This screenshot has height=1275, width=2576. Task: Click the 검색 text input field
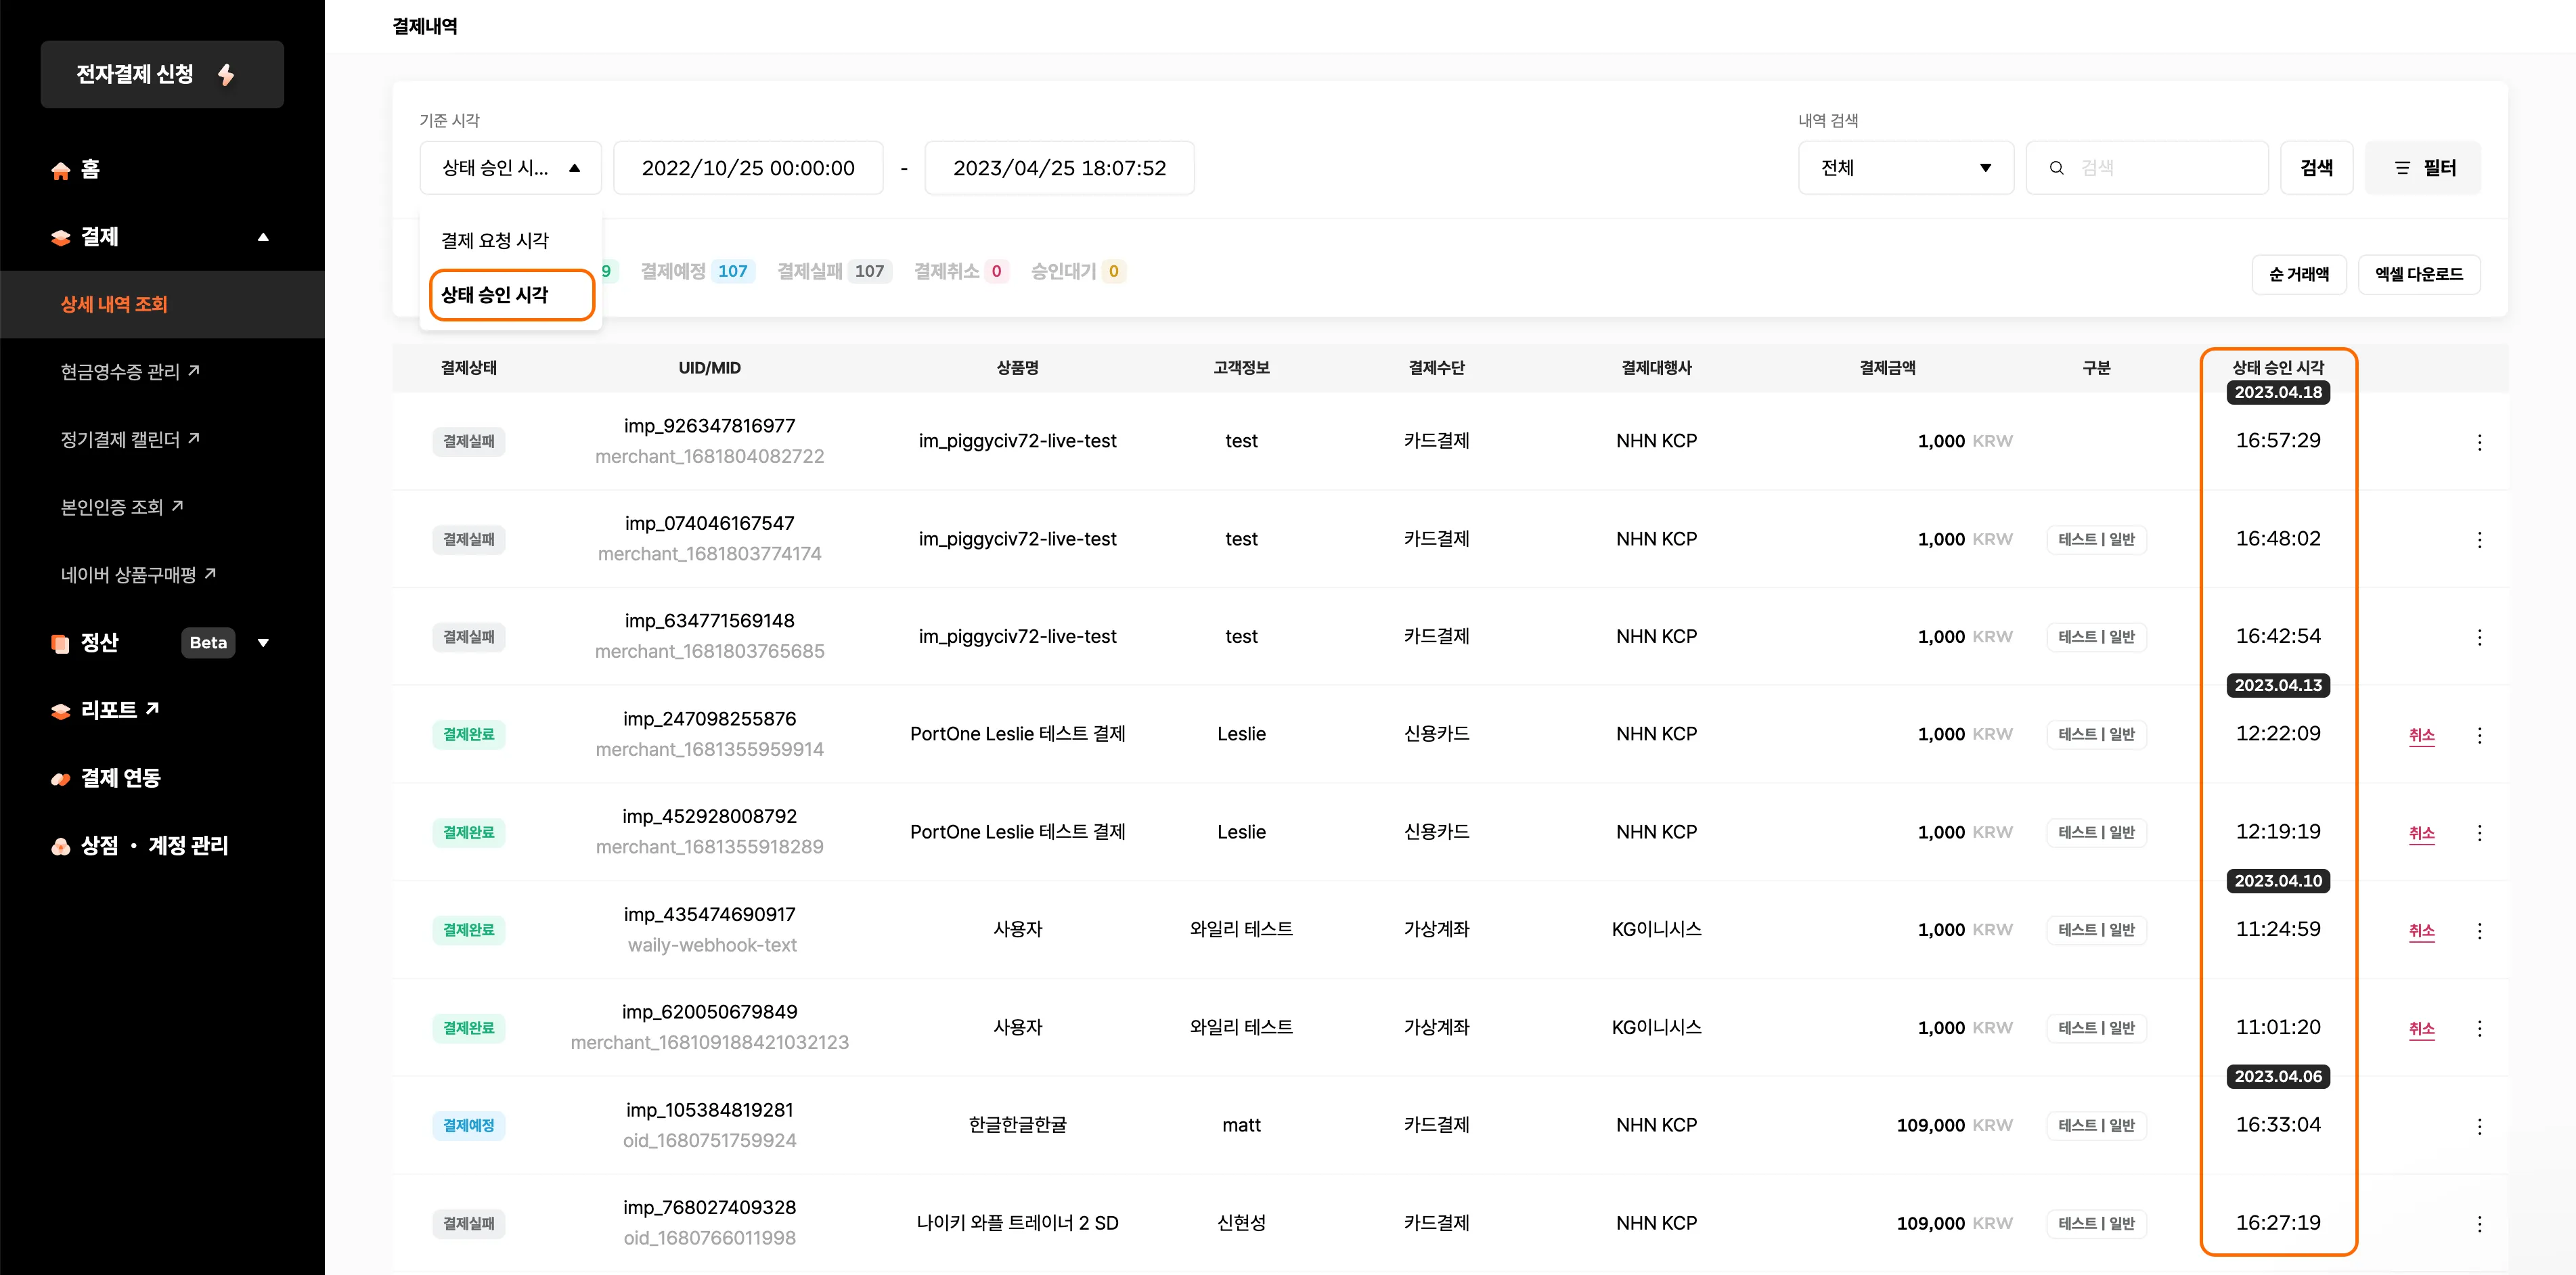(x=2160, y=168)
